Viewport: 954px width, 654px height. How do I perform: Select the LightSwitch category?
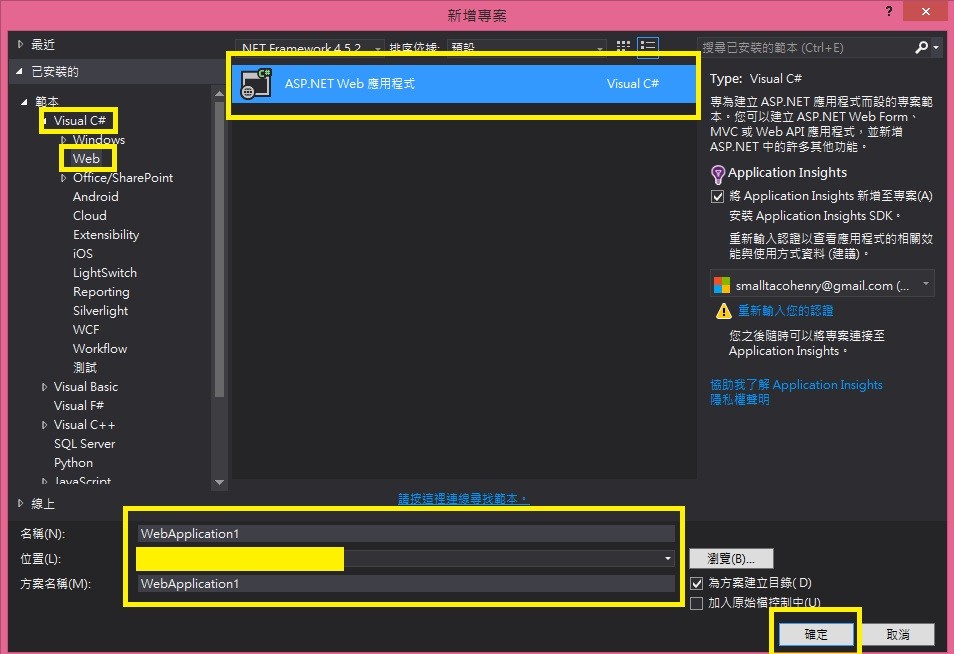point(105,273)
